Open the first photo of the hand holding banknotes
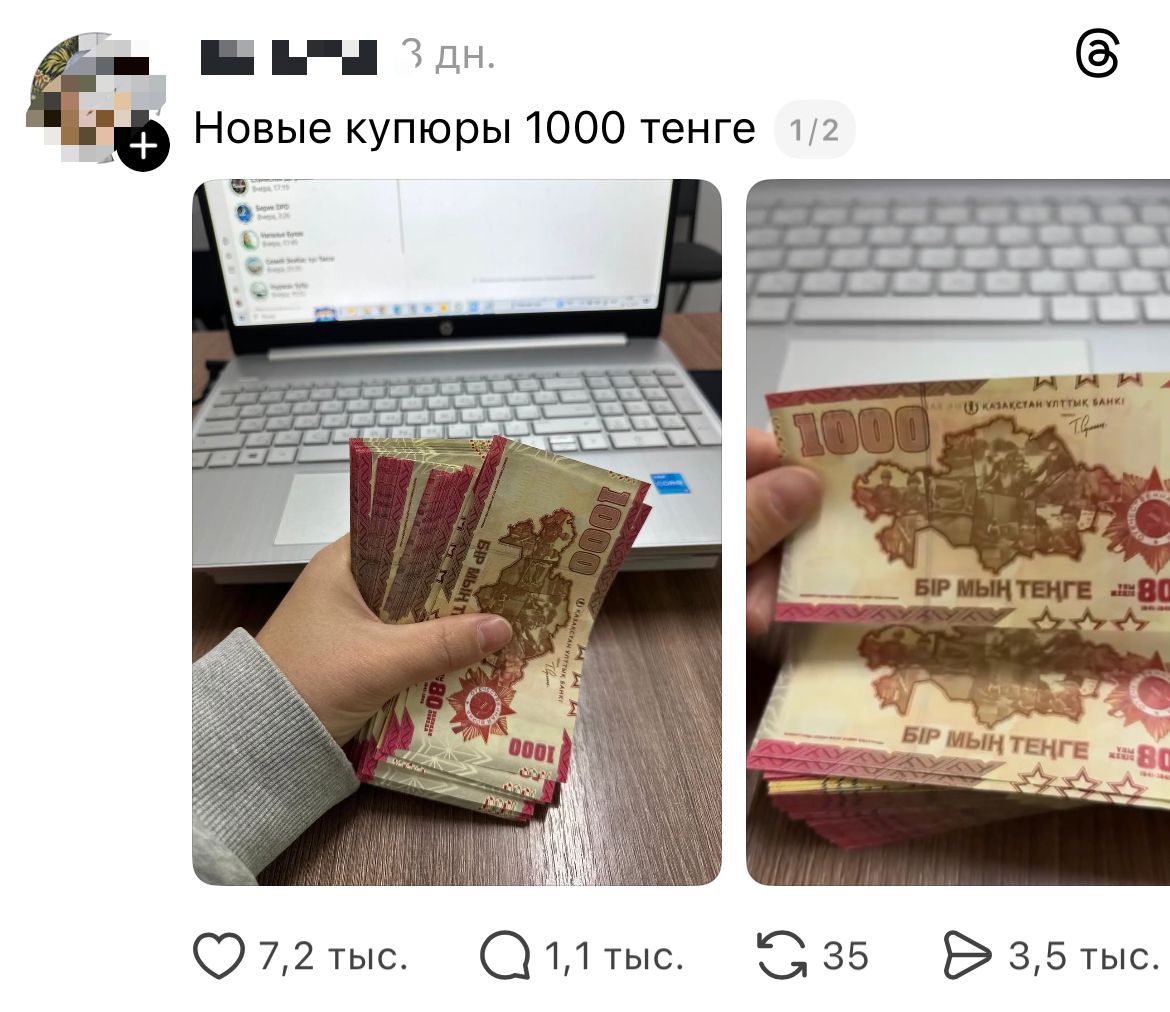This screenshot has height=1012, width=1170. tap(457, 532)
